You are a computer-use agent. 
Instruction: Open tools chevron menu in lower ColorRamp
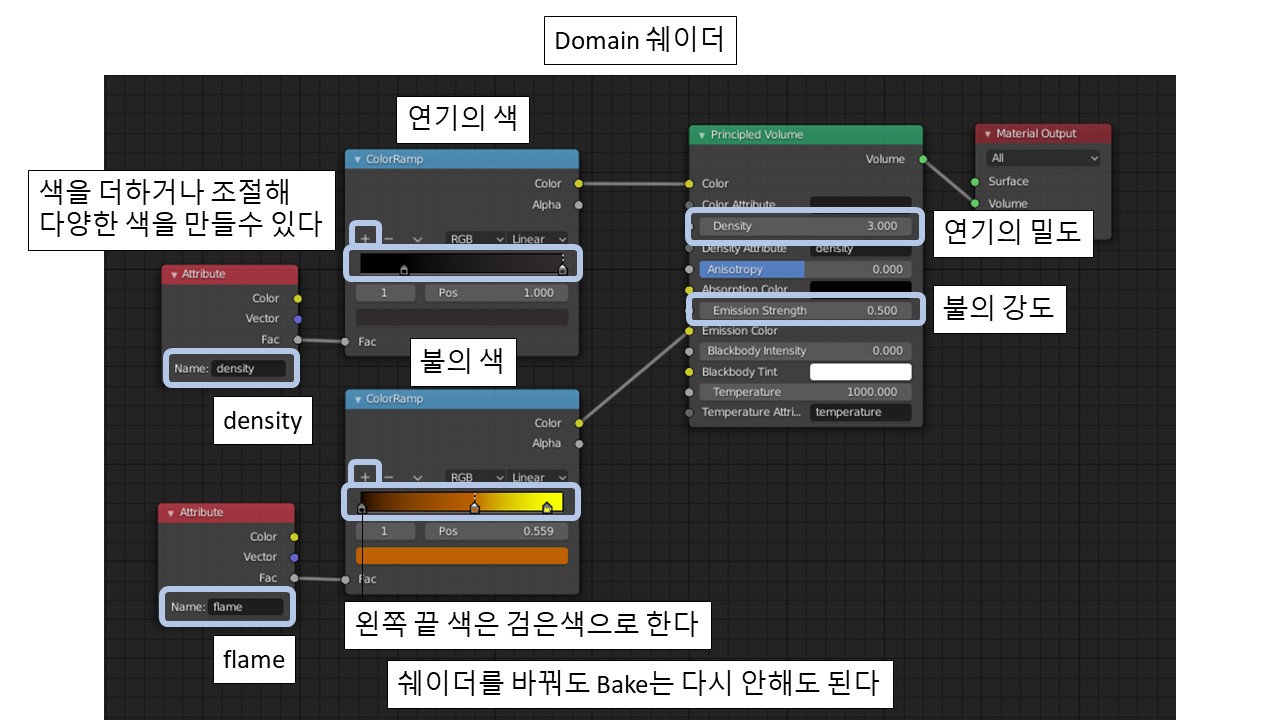click(417, 477)
